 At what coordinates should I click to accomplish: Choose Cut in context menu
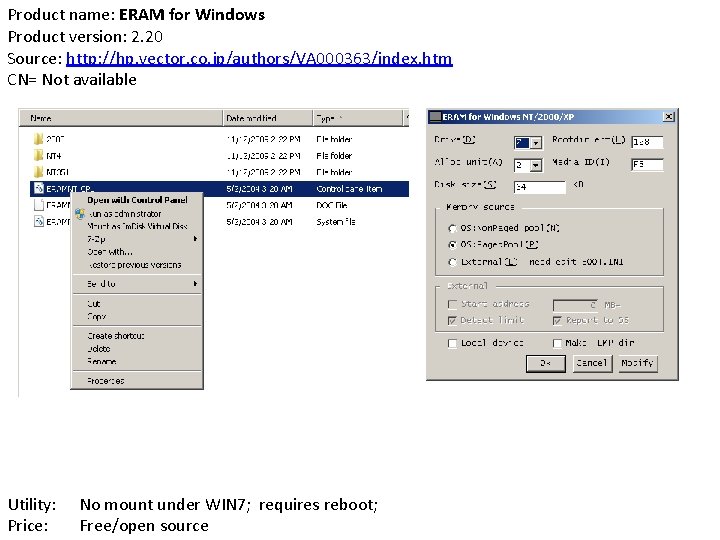tap(137, 304)
